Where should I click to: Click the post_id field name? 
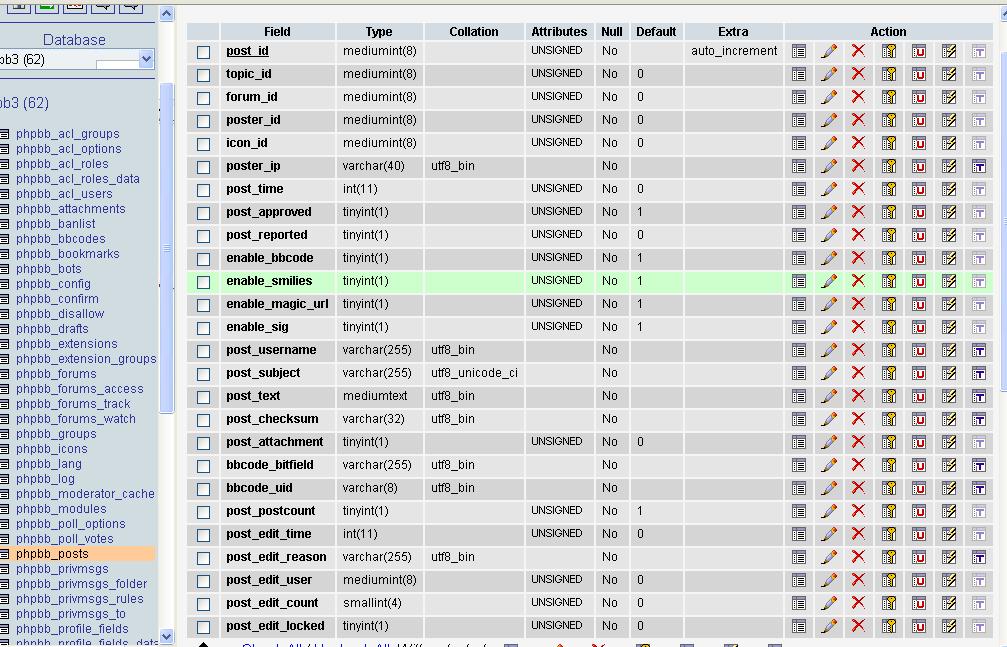click(247, 51)
